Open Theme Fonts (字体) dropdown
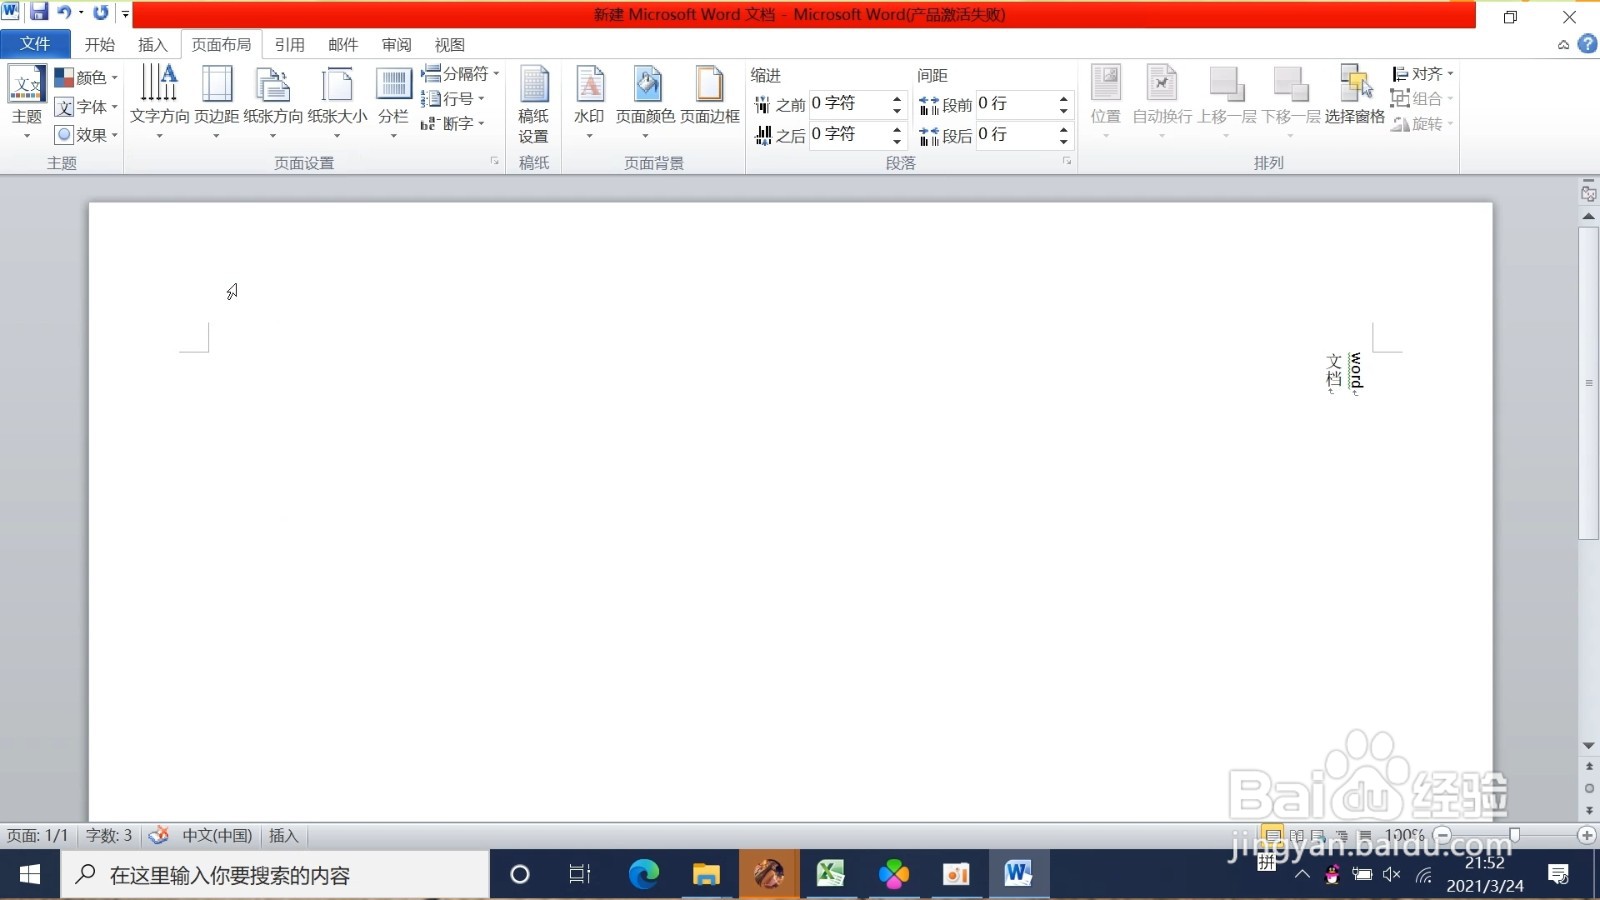This screenshot has height=900, width=1600. (x=86, y=106)
